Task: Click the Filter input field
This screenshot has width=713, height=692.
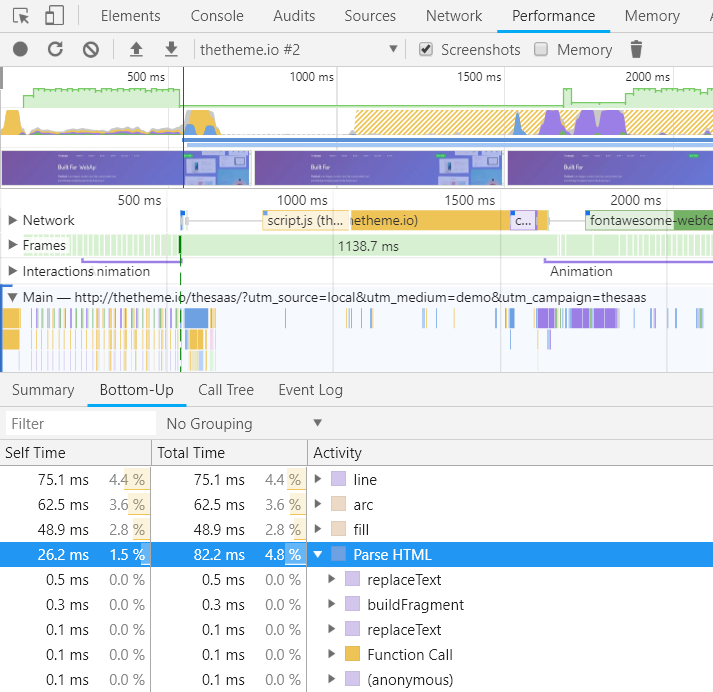Action: [80, 424]
